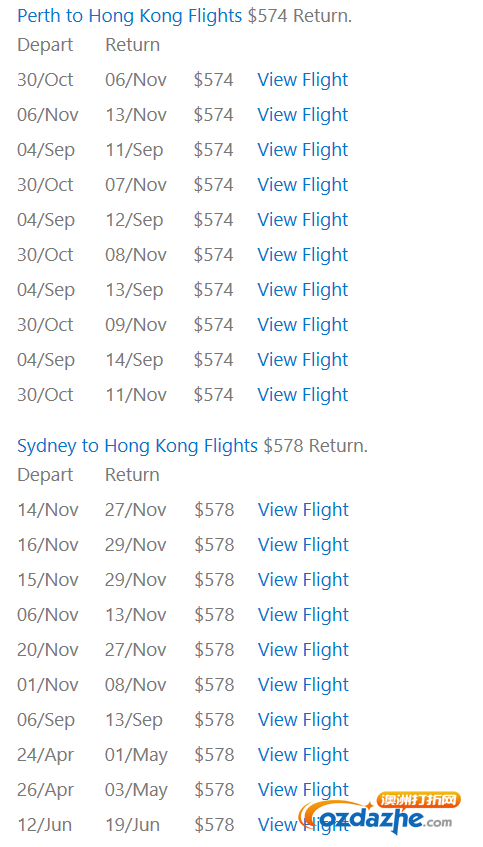
Task: View Flight for 30/Oct to 07/Nov trip
Action: pyautogui.click(x=303, y=185)
